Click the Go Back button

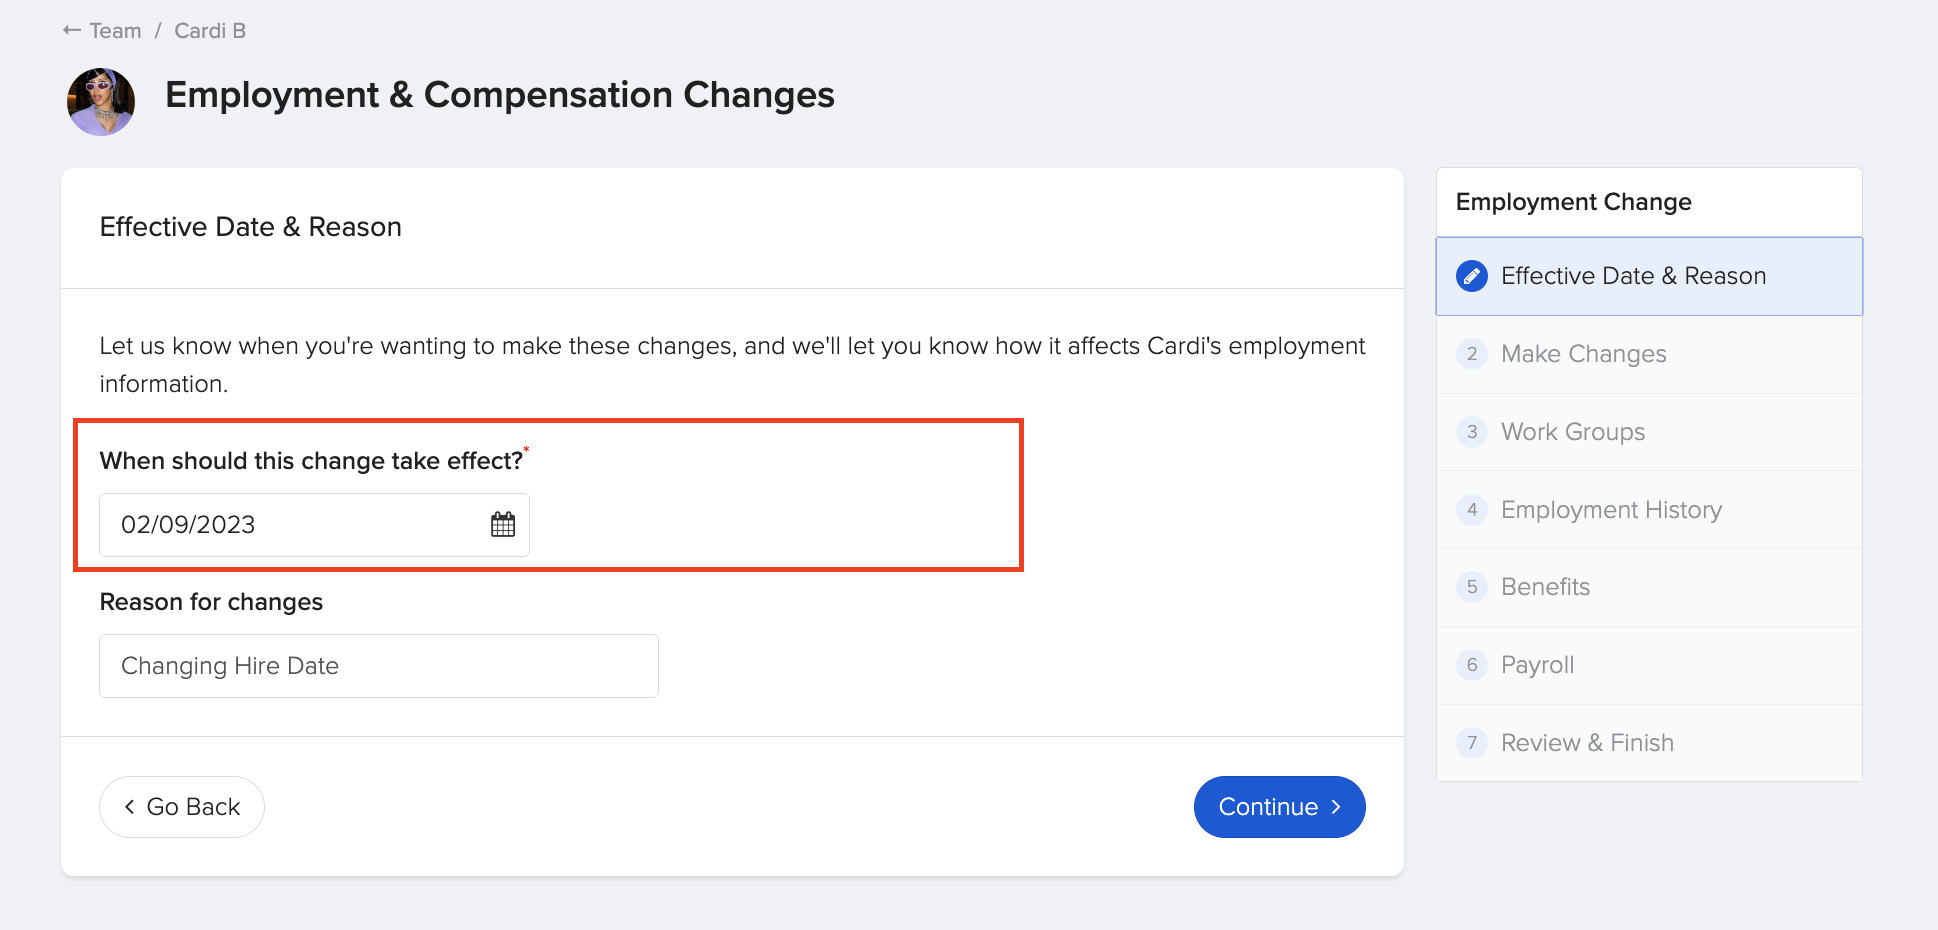pyautogui.click(x=181, y=806)
